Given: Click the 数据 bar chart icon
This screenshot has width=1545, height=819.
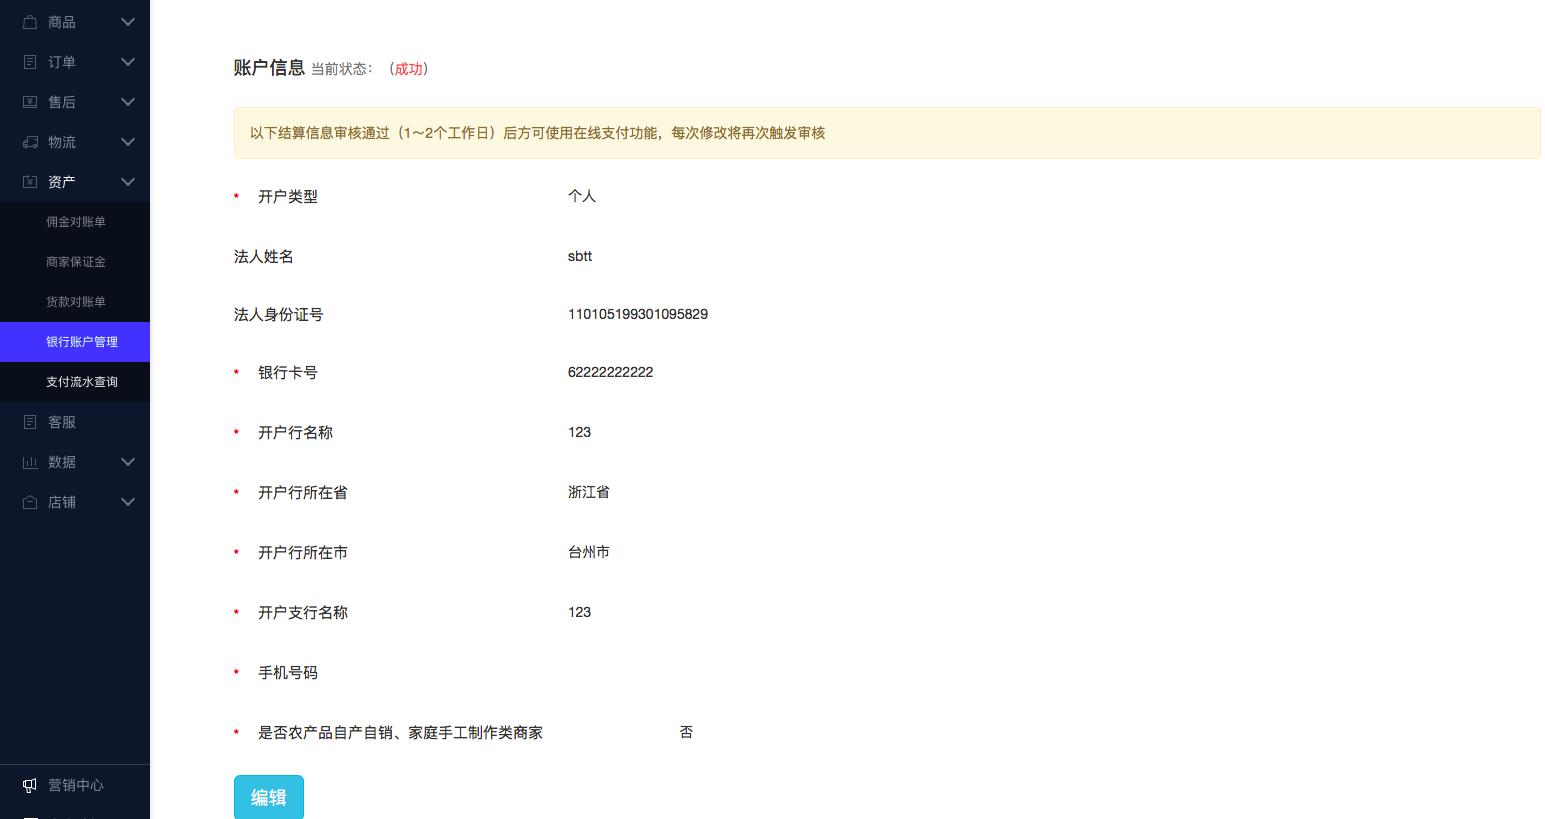Looking at the screenshot, I should [30, 461].
